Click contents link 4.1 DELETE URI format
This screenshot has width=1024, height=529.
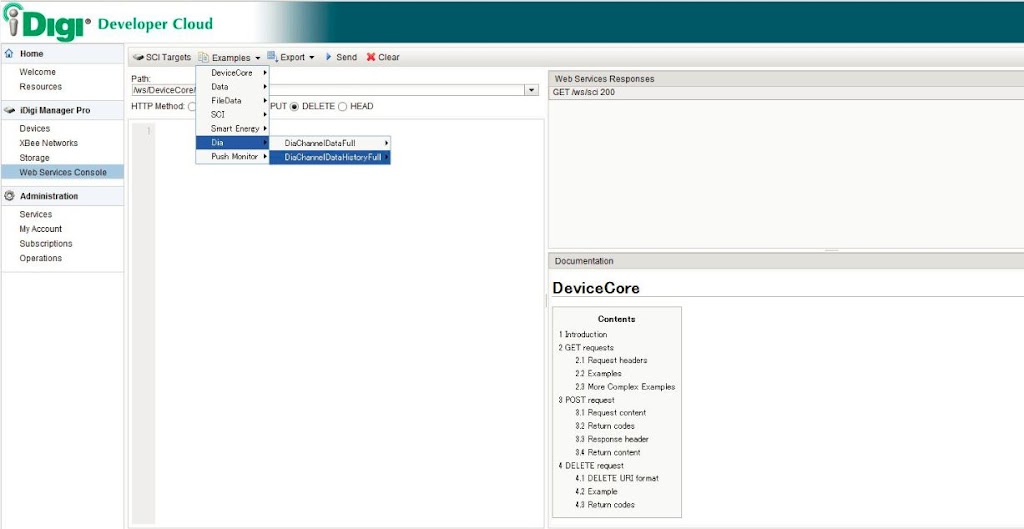click(x=617, y=478)
